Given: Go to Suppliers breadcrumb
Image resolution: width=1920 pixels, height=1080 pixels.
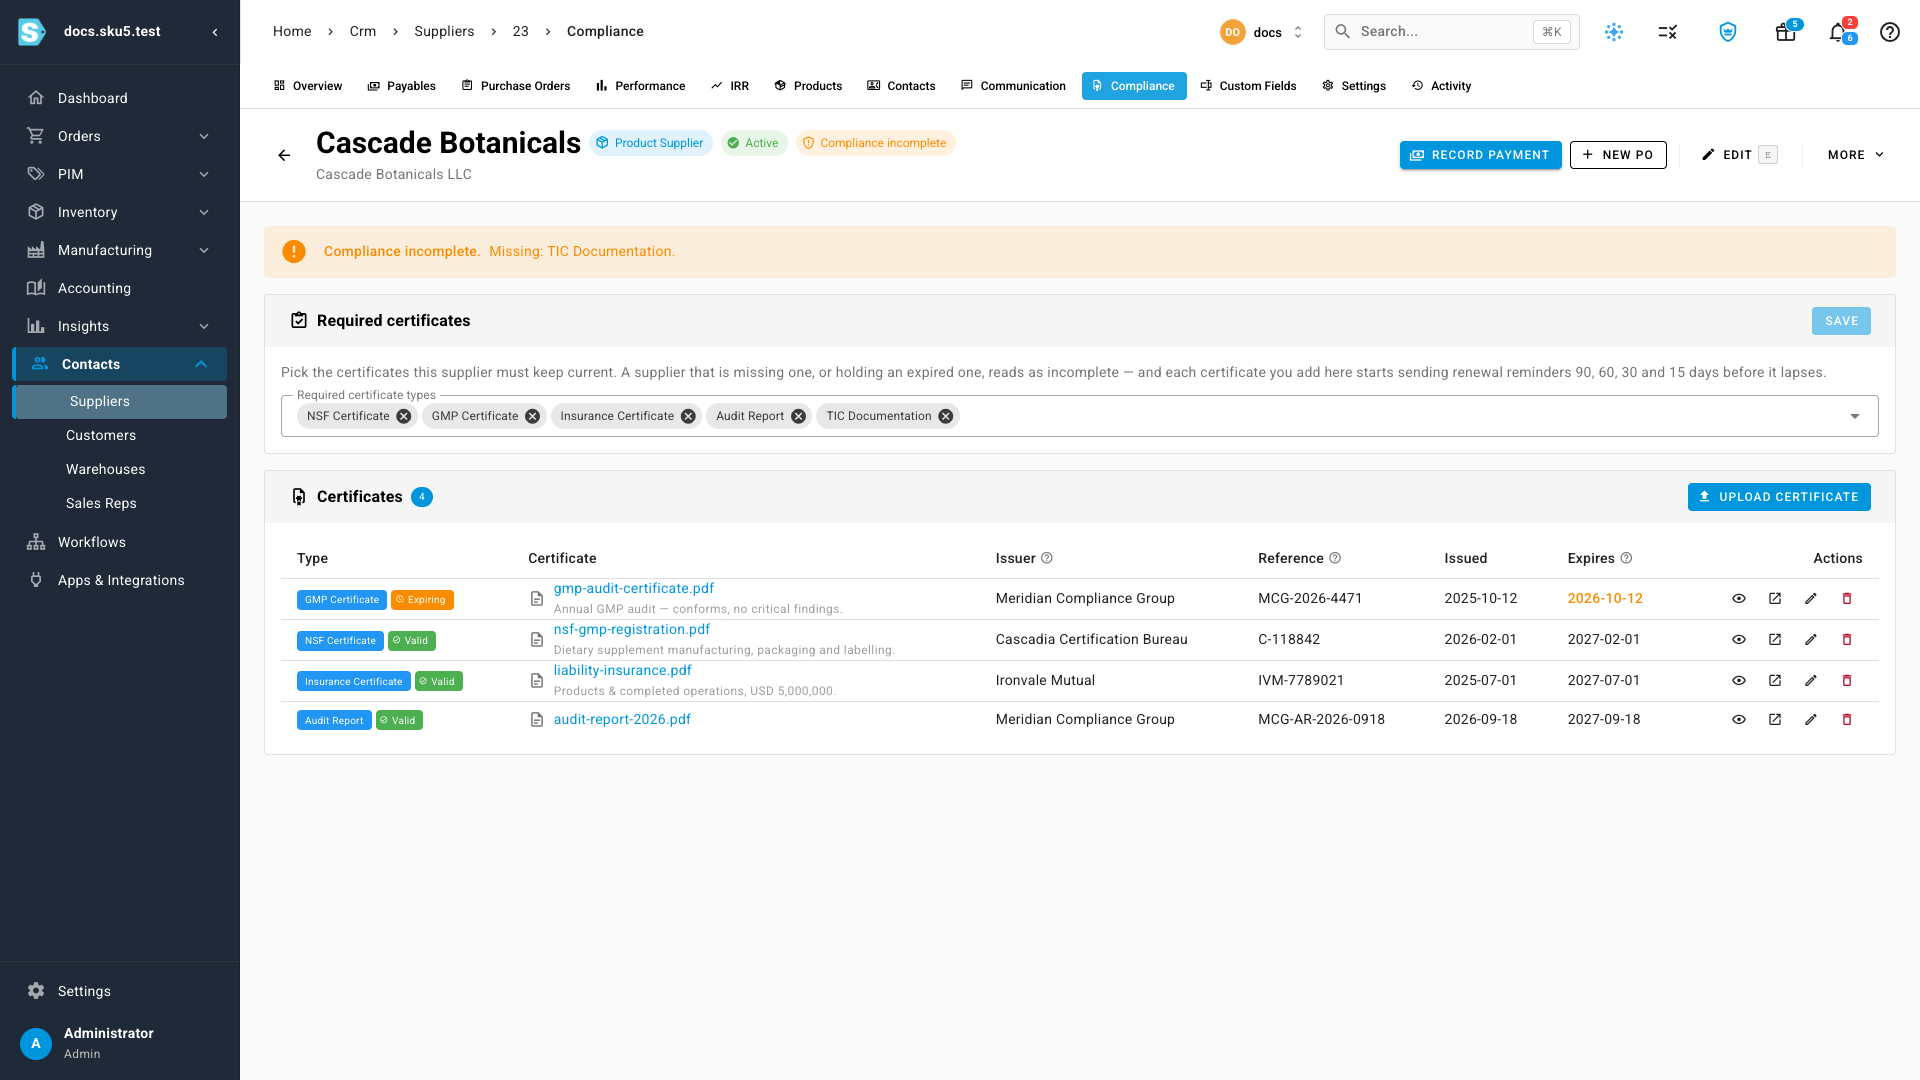Looking at the screenshot, I should pyautogui.click(x=444, y=32).
